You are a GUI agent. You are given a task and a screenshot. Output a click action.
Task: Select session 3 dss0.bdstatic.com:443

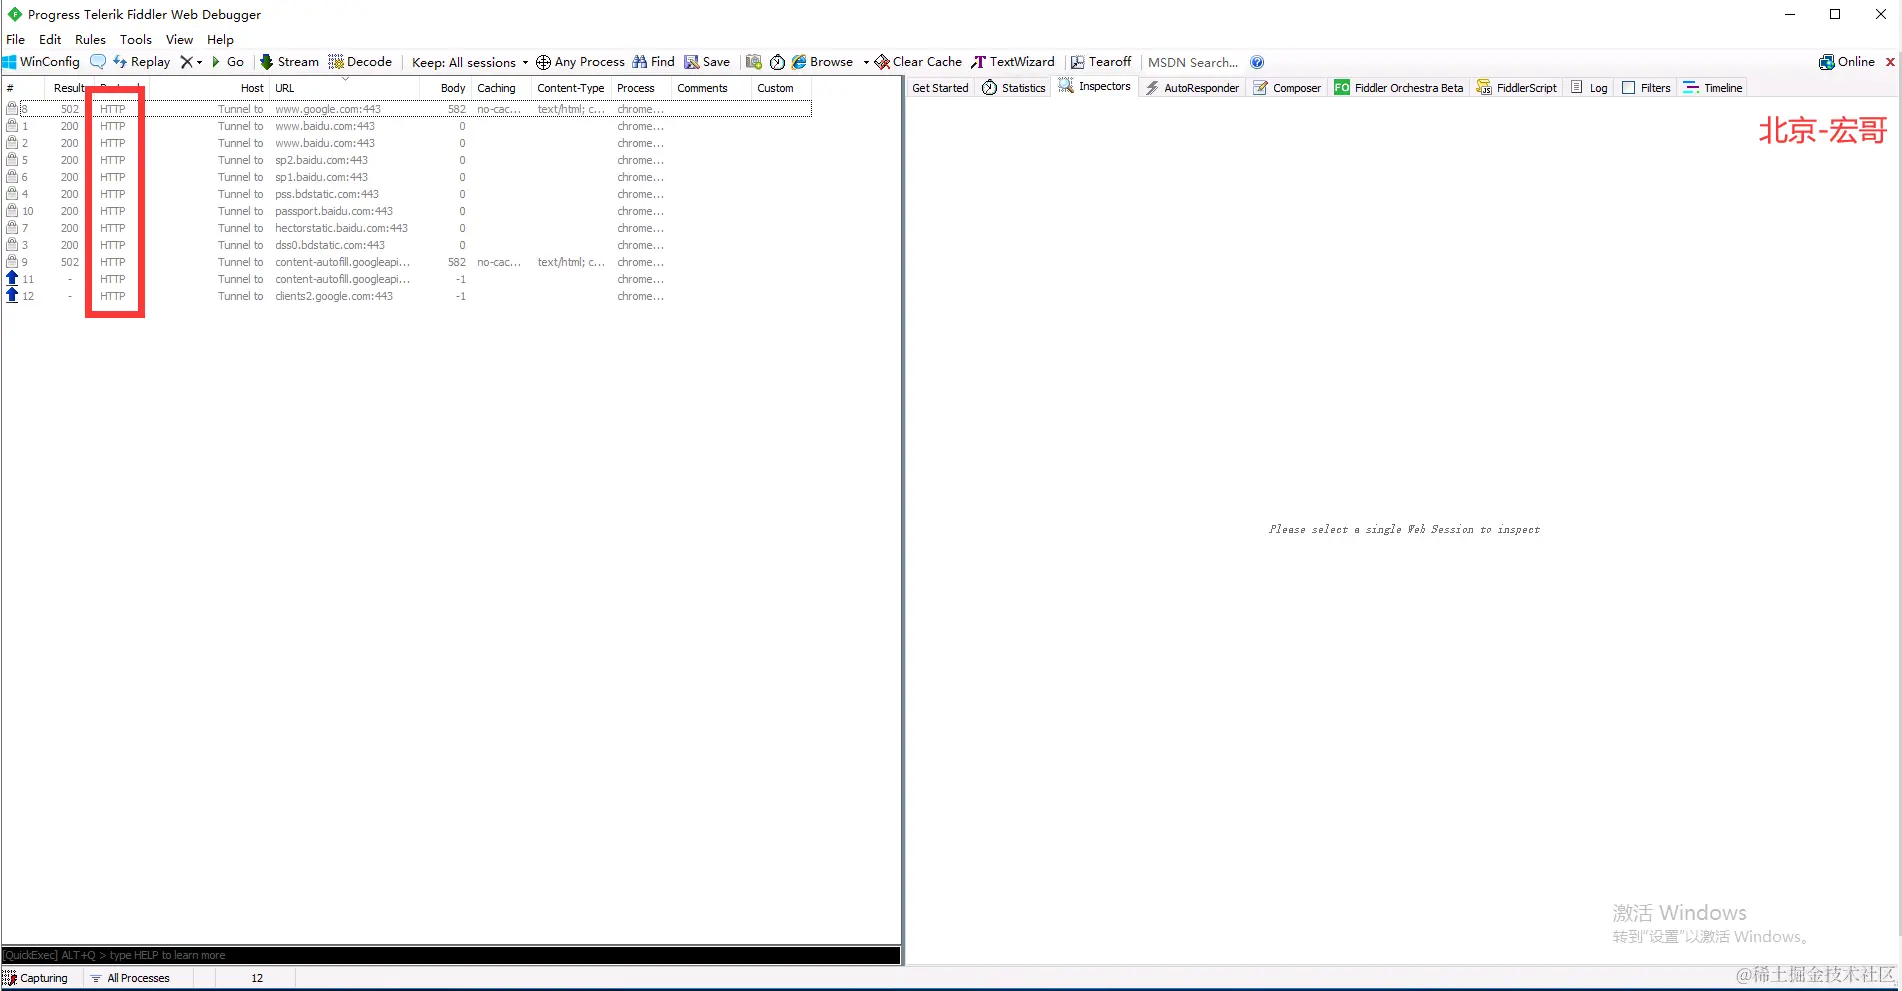coord(406,245)
